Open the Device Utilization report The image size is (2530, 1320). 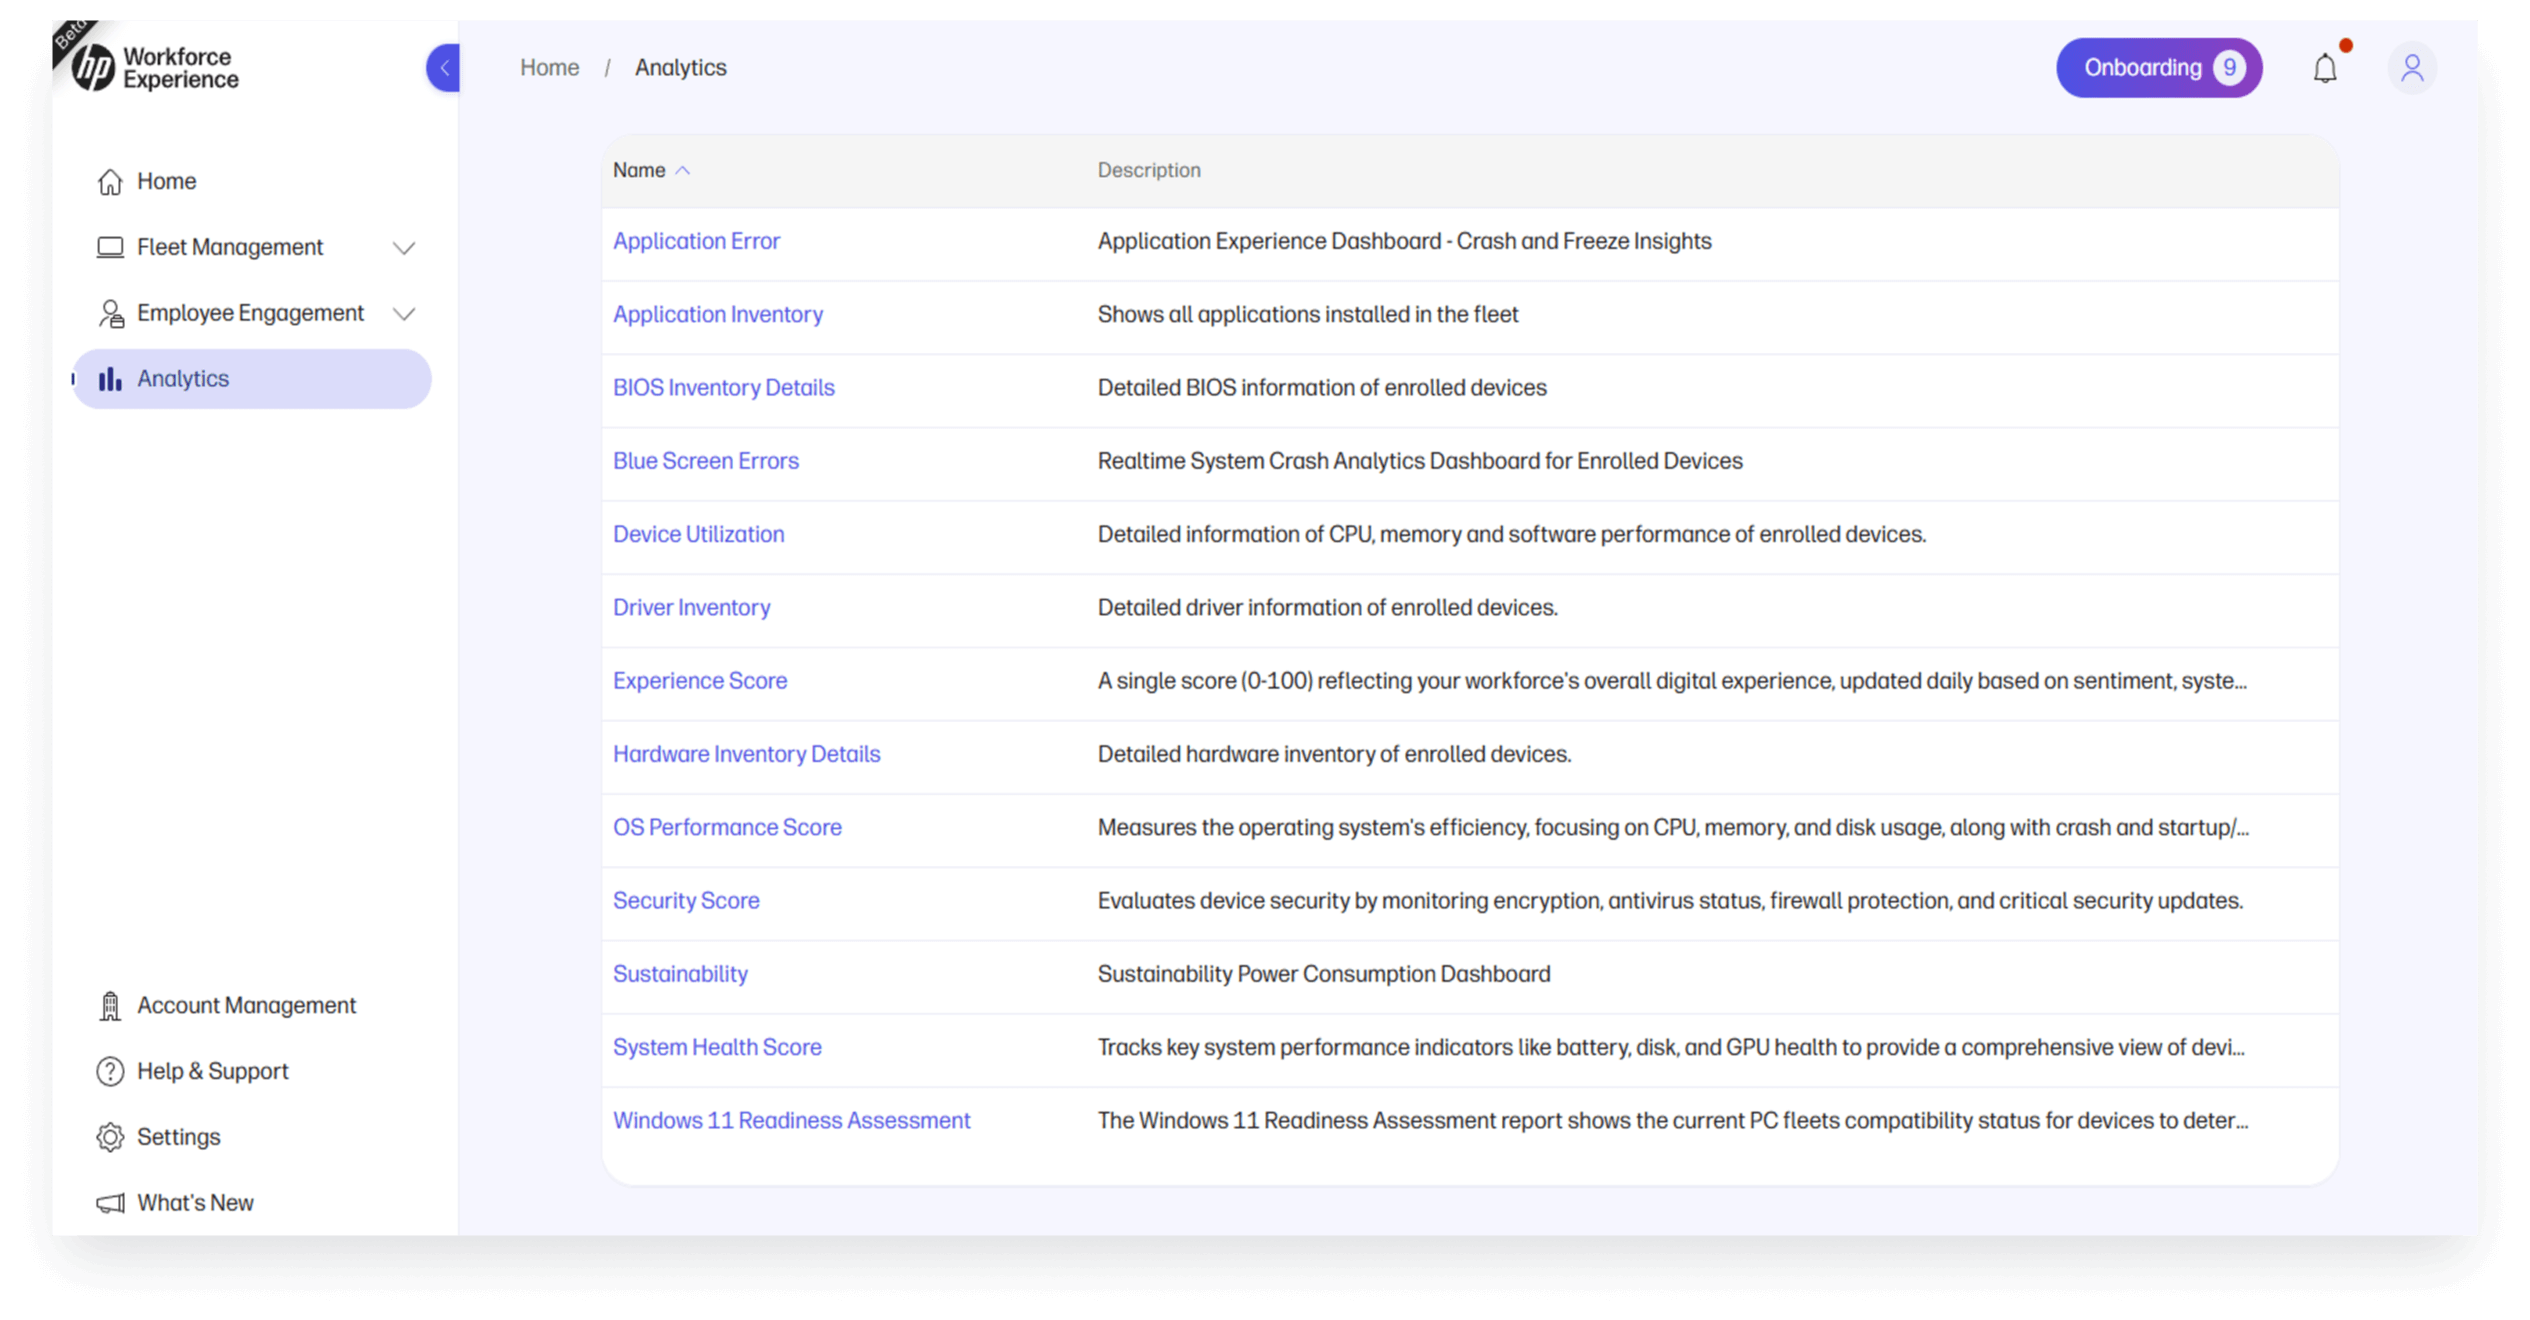699,534
